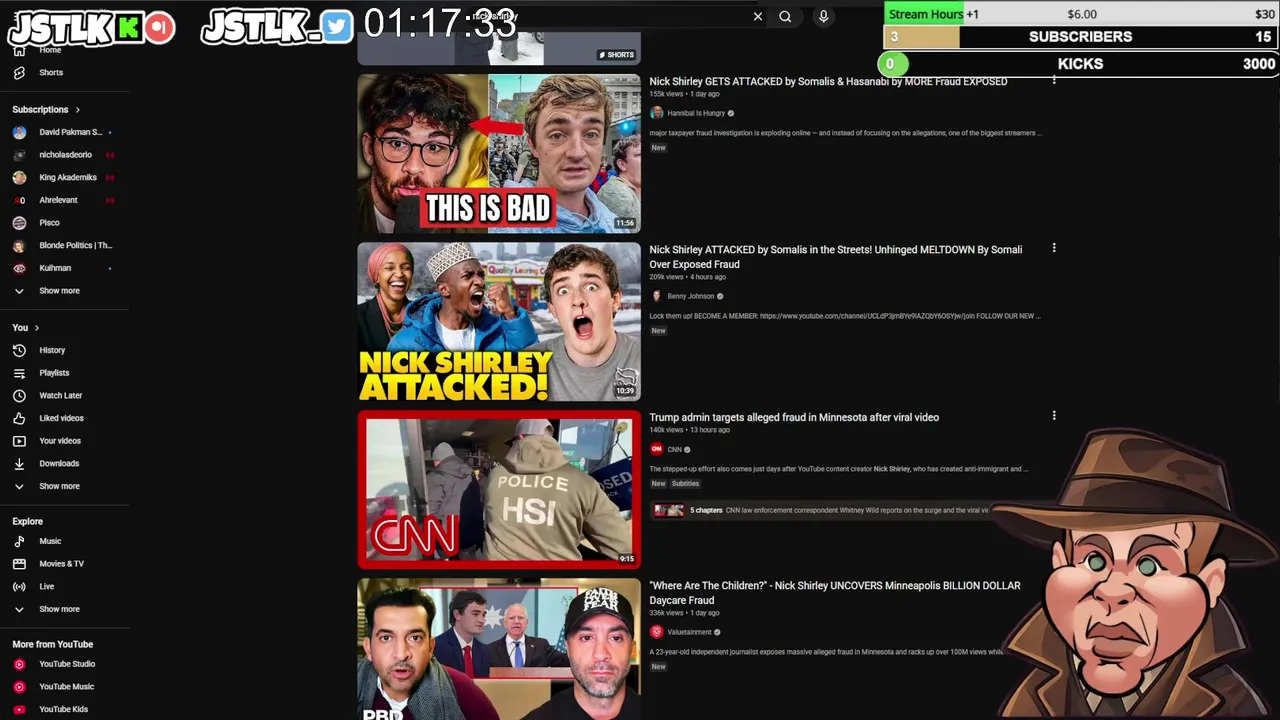Open CNN channel avatar icon

coord(656,449)
